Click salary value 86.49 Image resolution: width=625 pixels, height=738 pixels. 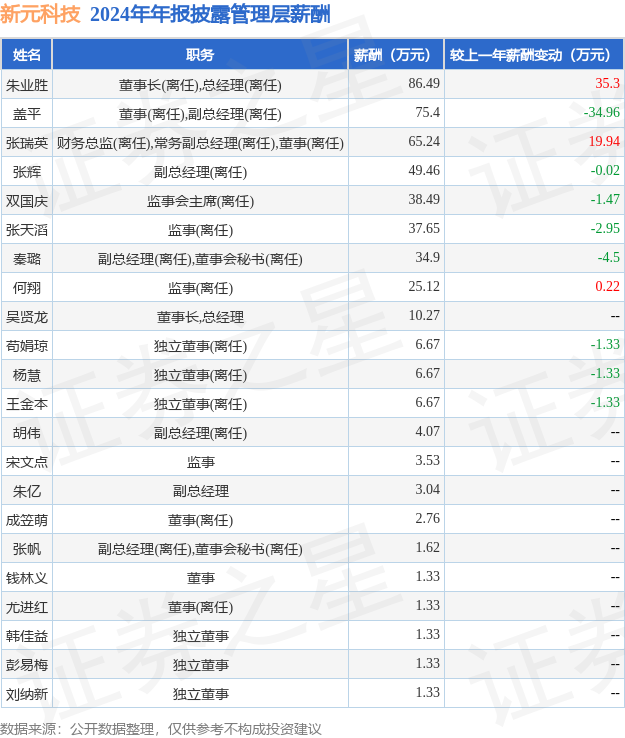coord(424,83)
